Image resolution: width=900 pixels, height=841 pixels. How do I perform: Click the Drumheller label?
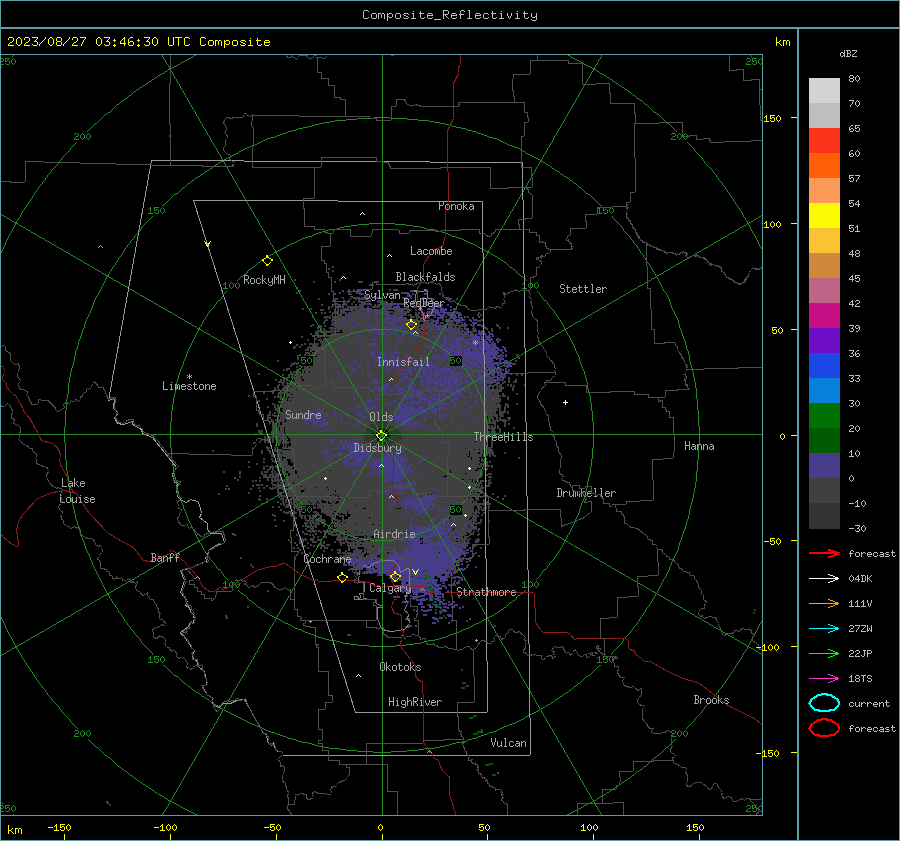tap(586, 493)
